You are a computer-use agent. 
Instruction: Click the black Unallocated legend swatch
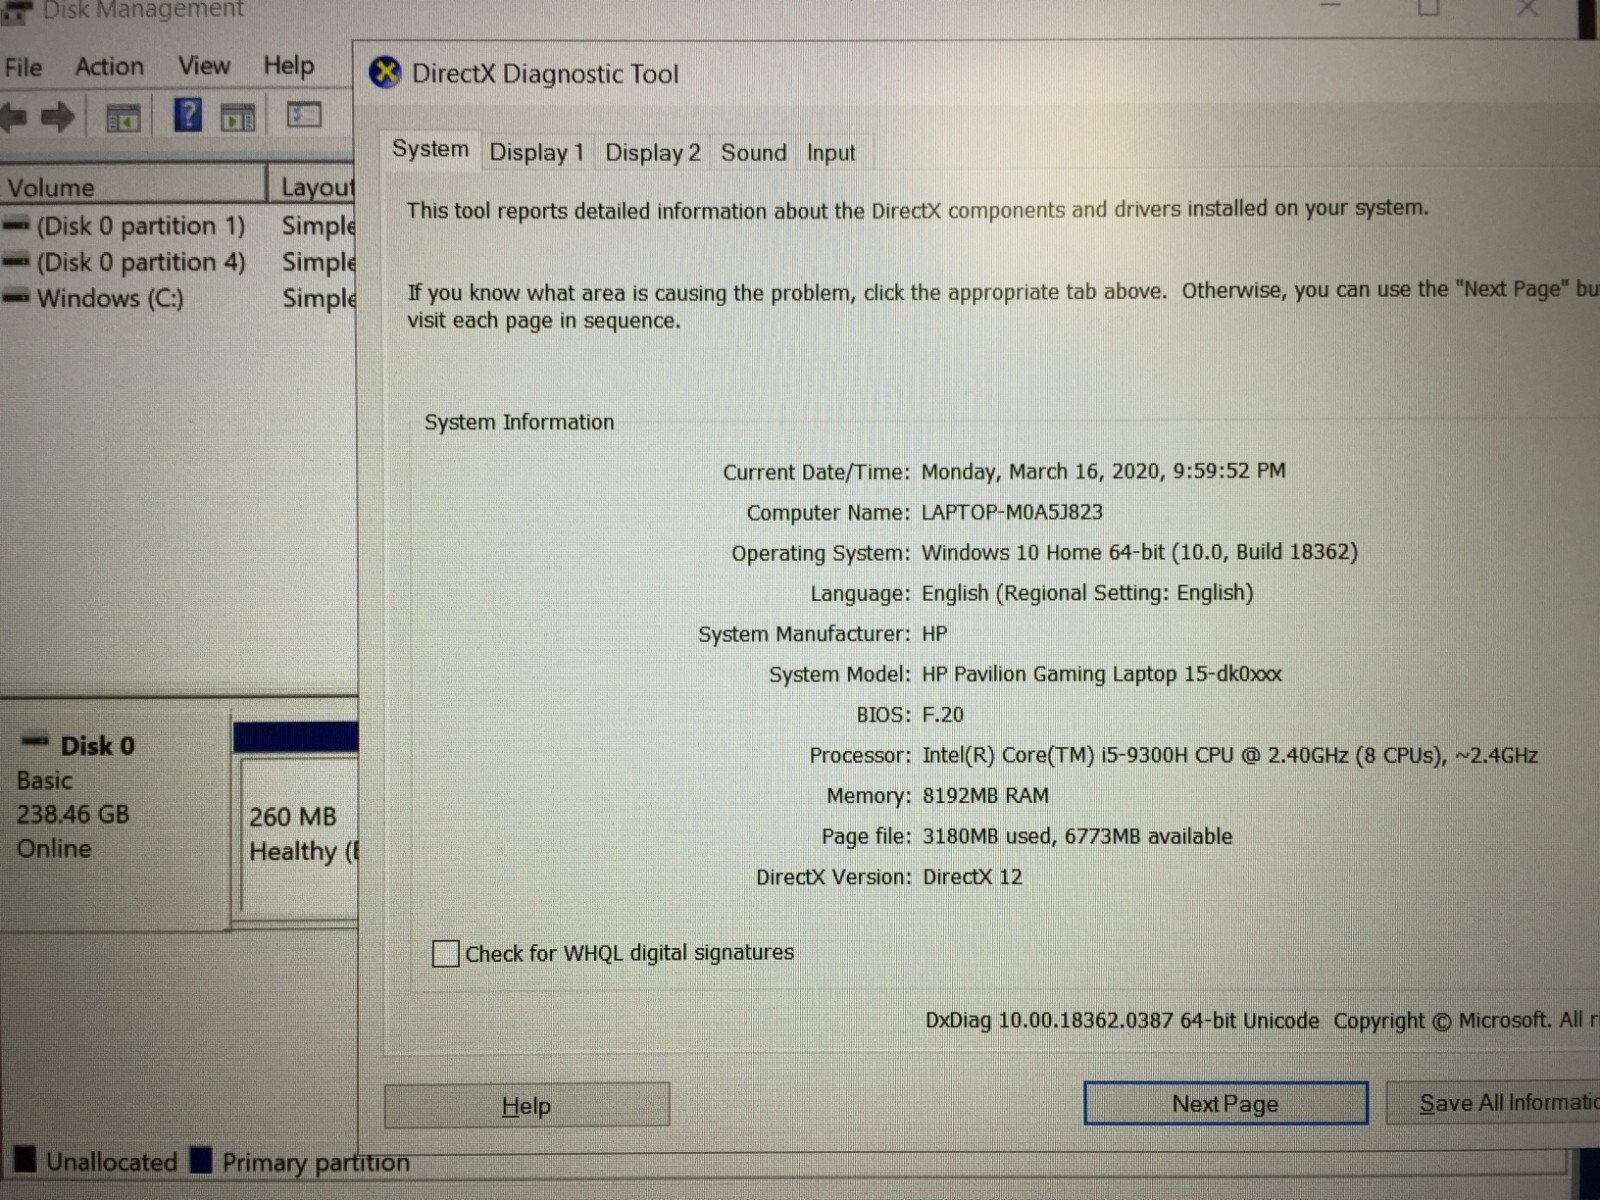tap(25, 1159)
